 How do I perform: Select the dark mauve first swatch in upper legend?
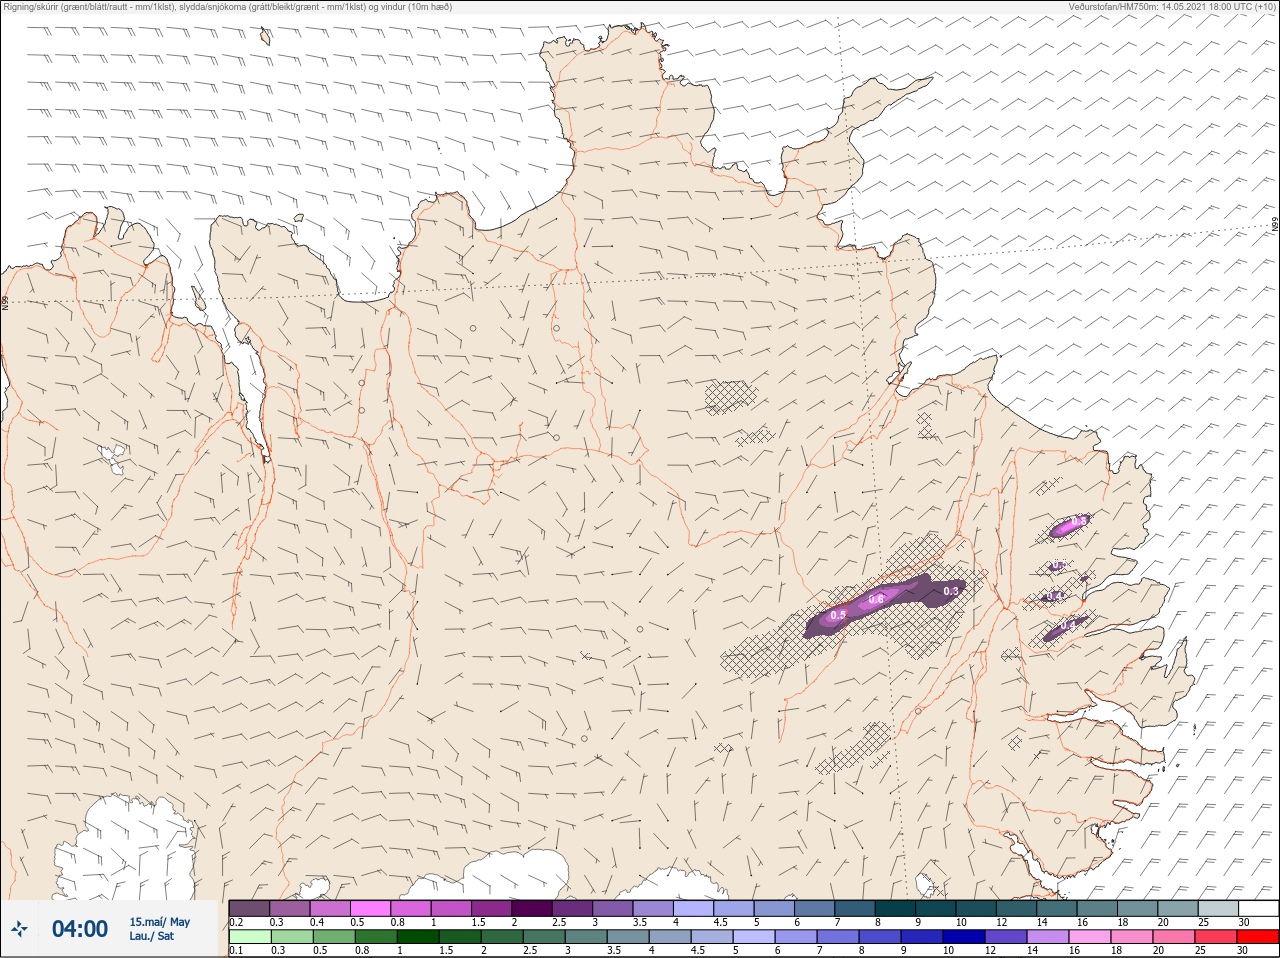(x=249, y=908)
